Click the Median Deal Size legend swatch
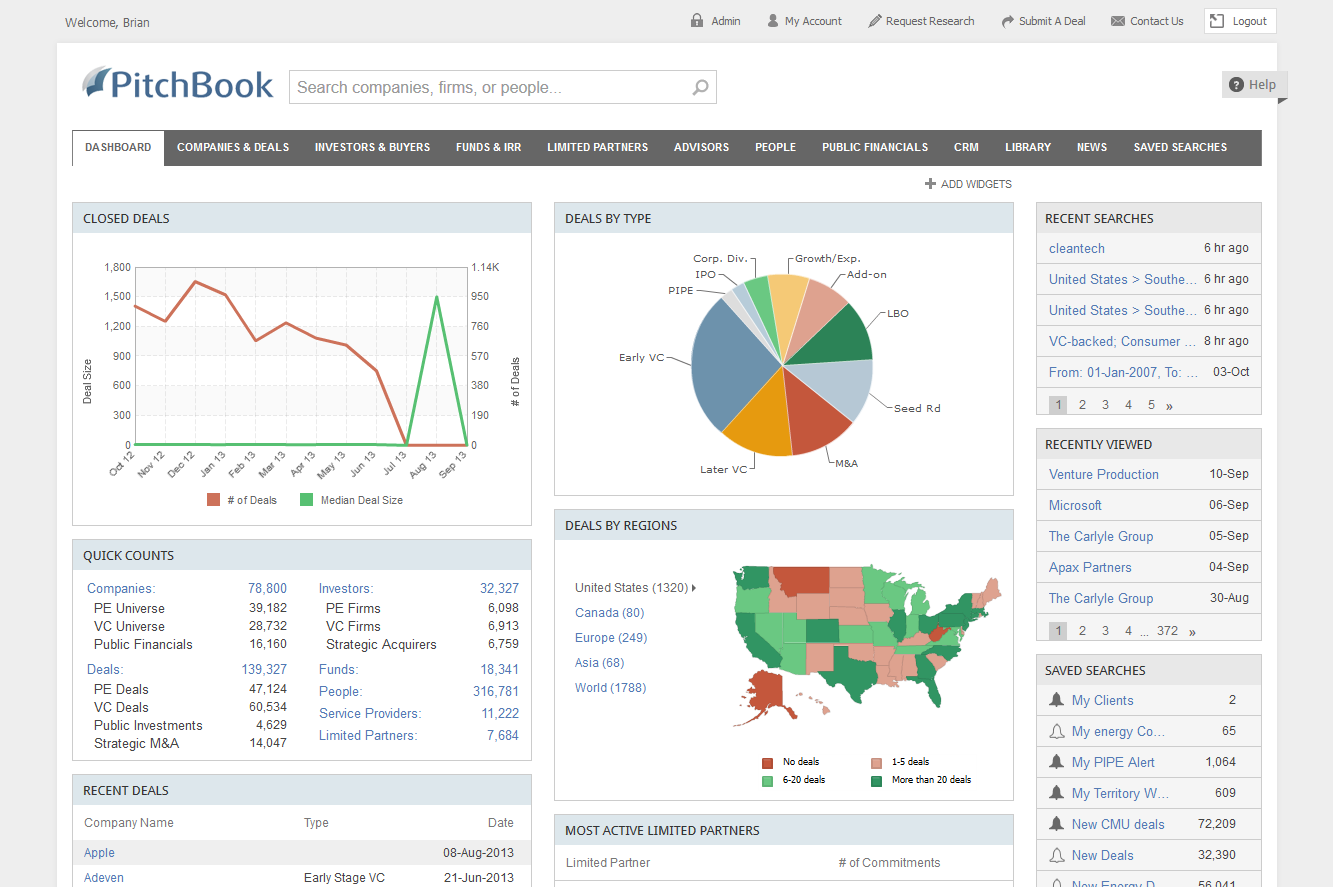 point(306,499)
